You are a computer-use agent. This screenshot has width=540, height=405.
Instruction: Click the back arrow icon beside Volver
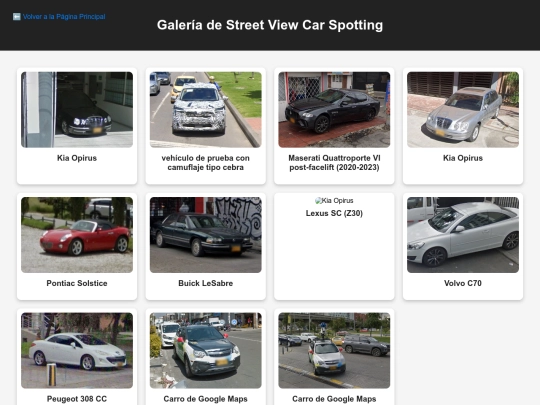[x=17, y=17]
